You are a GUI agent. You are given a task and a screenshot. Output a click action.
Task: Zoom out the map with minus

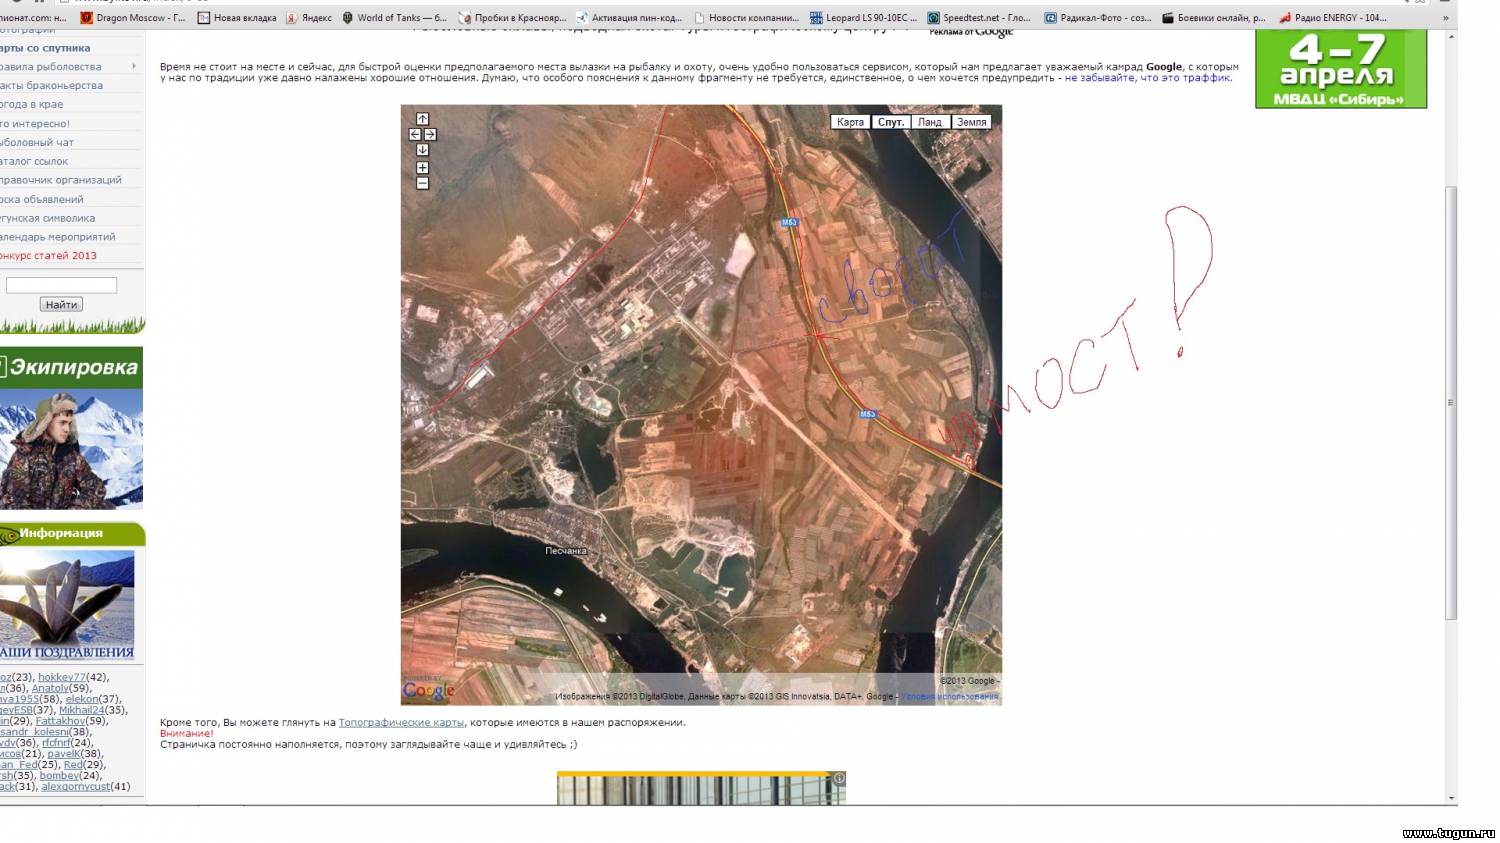[422, 183]
